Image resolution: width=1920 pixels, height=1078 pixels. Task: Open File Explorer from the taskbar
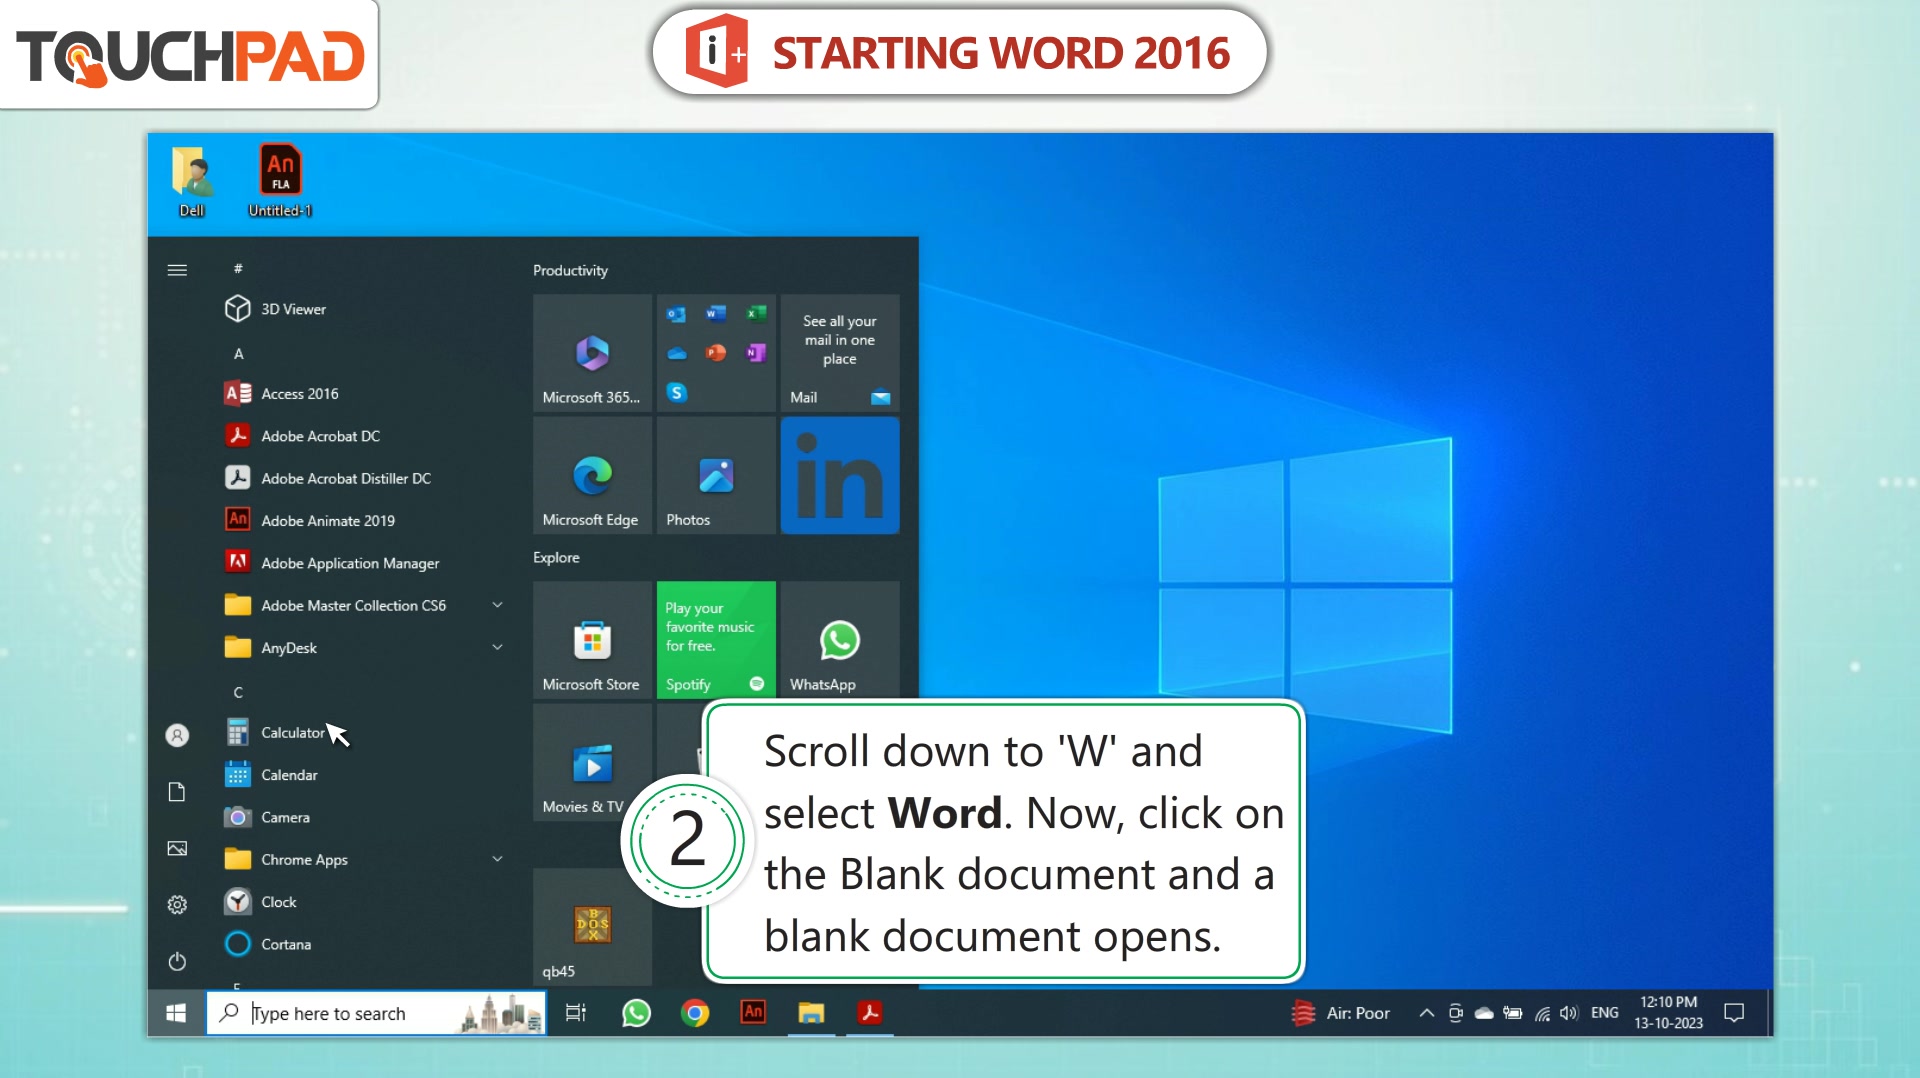tap(811, 1013)
